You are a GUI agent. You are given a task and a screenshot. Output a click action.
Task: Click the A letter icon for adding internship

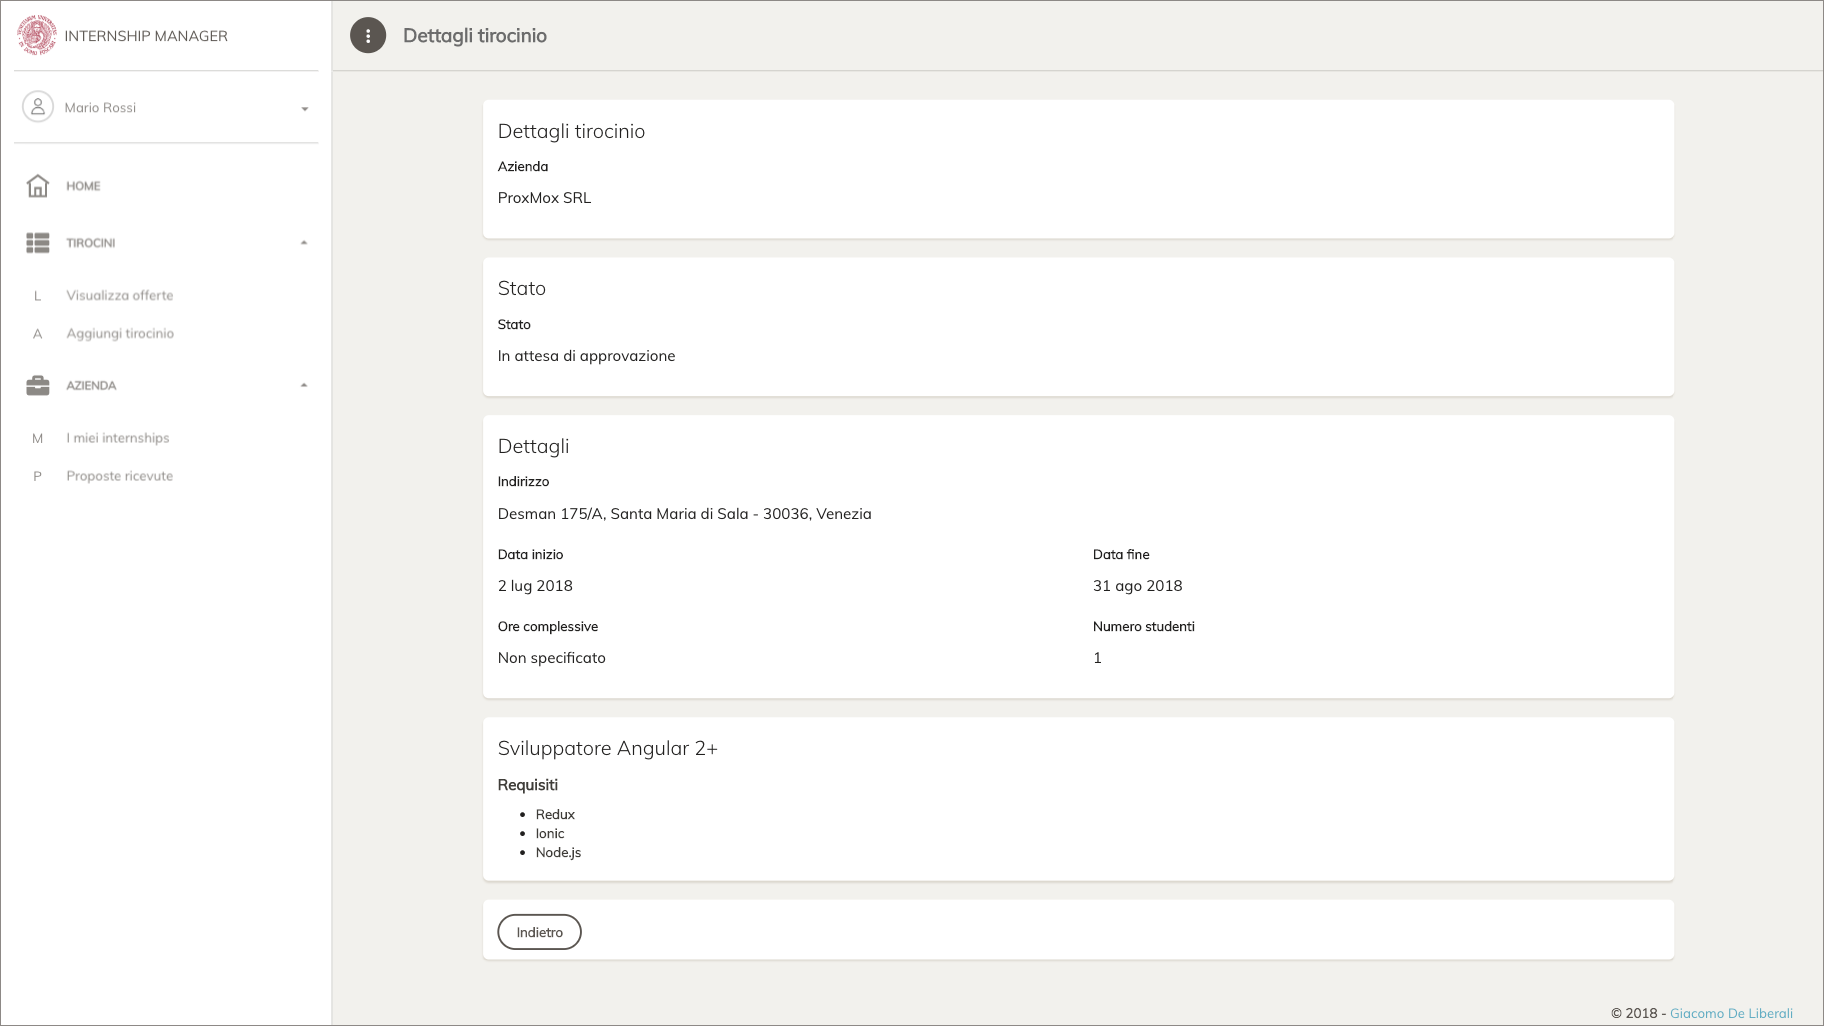[x=38, y=334]
